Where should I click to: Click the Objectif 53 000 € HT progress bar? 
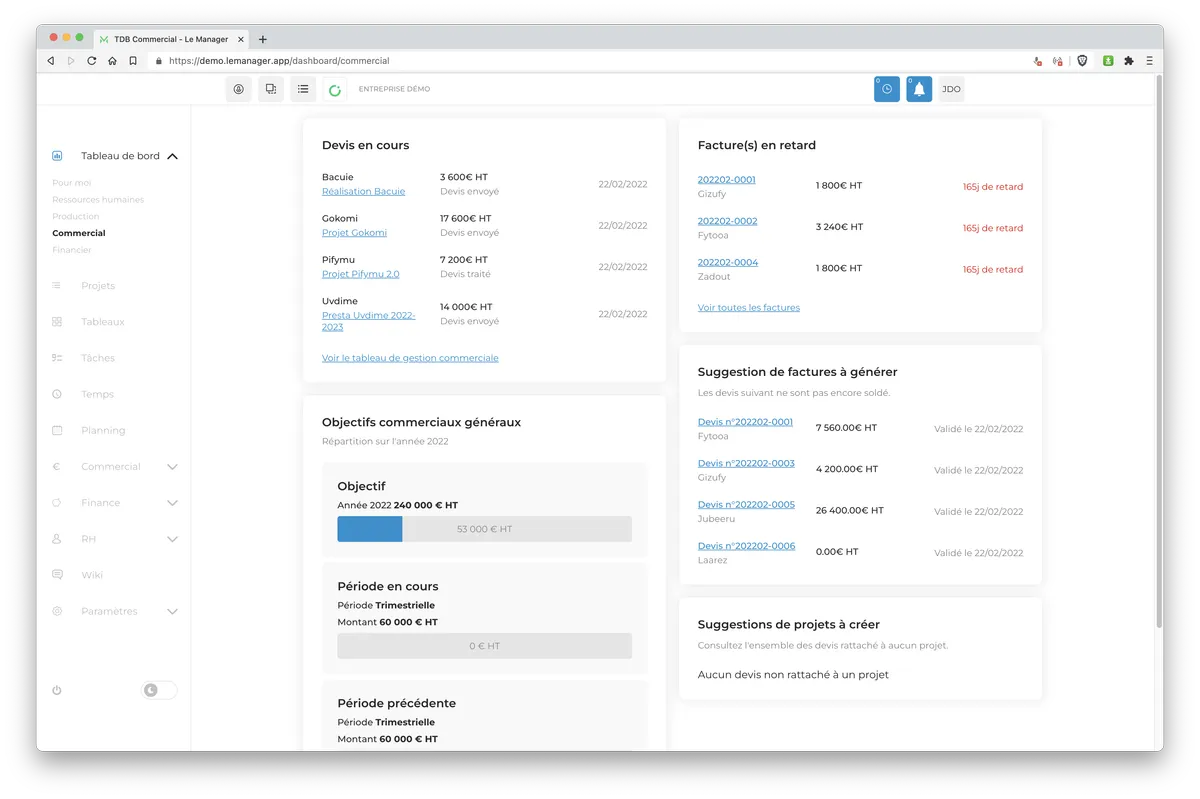pos(484,529)
